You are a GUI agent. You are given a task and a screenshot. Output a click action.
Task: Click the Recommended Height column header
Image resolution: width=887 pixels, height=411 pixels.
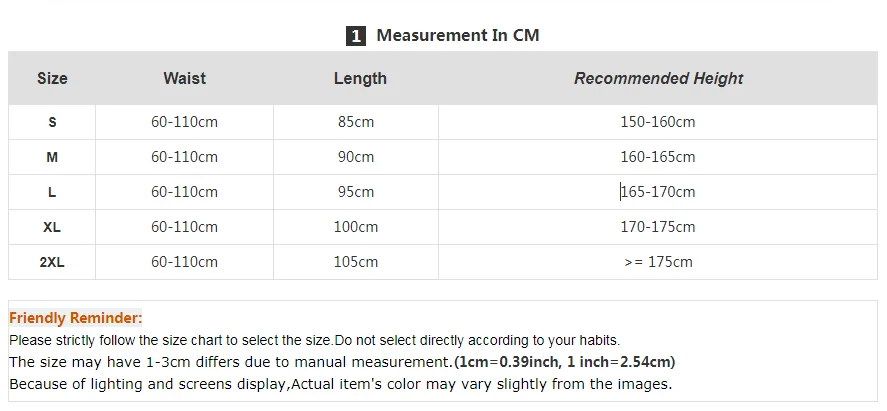[x=658, y=78]
